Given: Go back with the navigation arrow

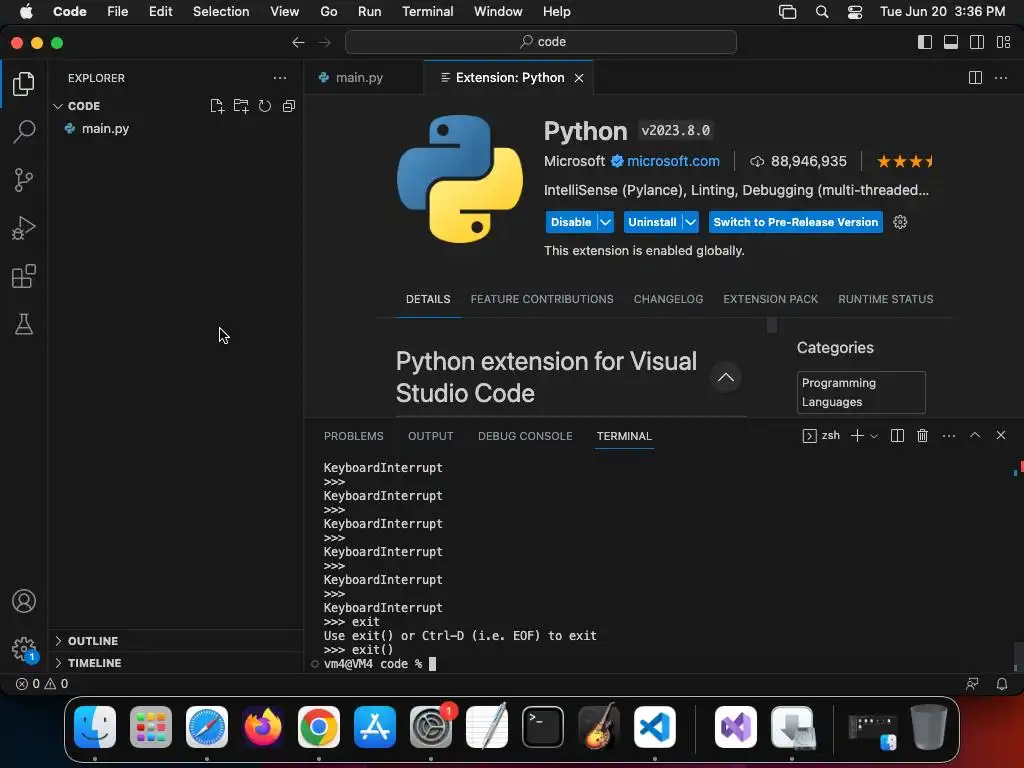Looking at the screenshot, I should click(298, 42).
